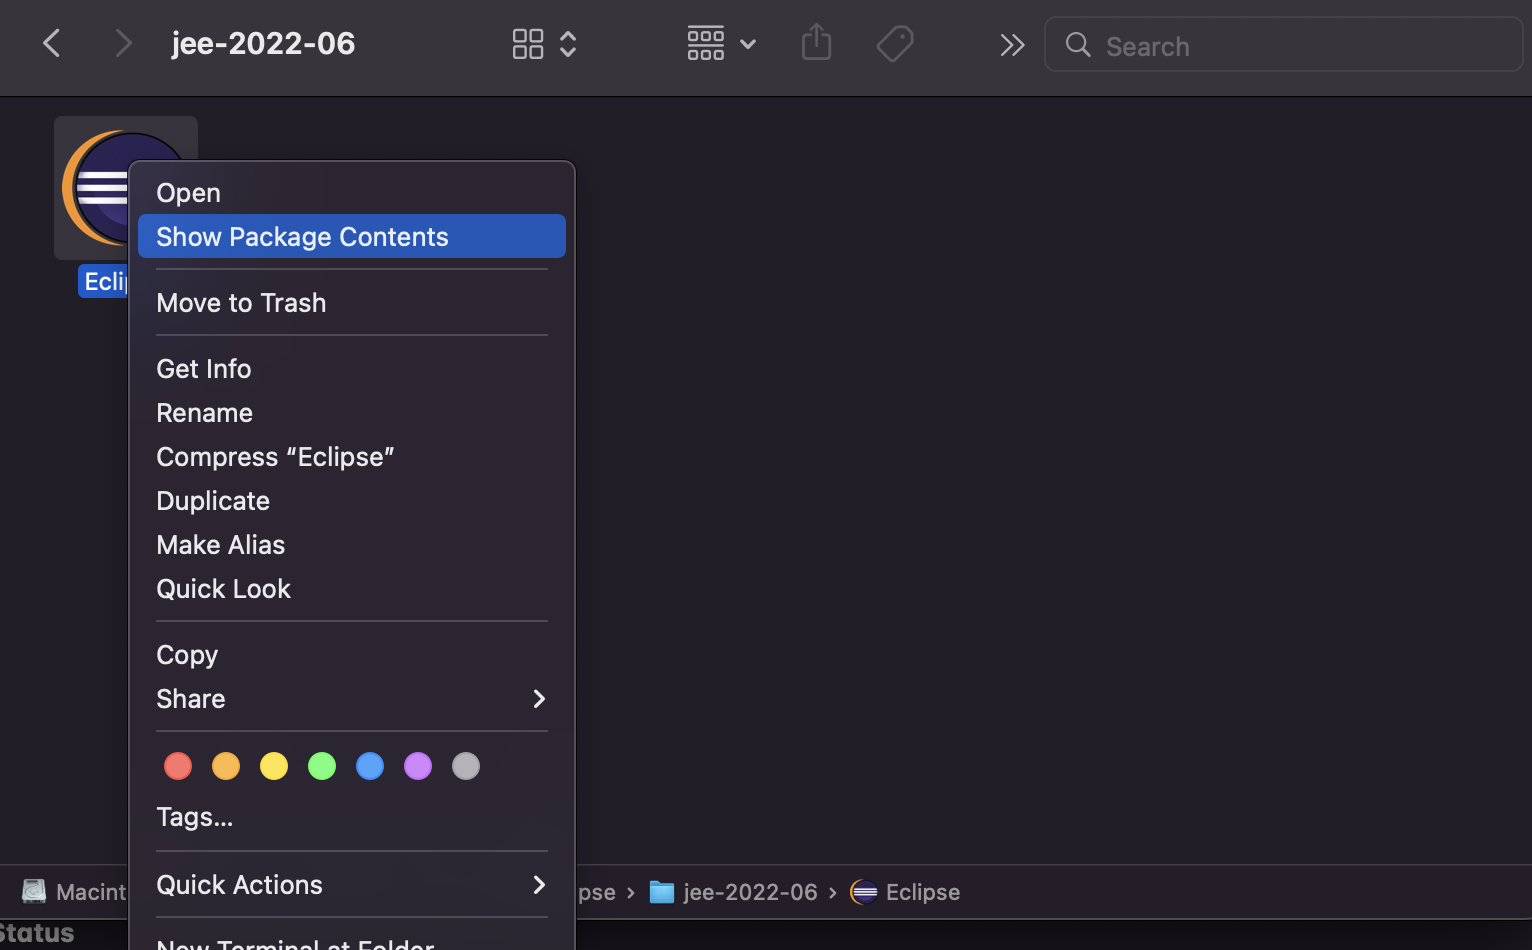Tag Eclipse with the green color swatch
The height and width of the screenshot is (950, 1532).
click(321, 766)
